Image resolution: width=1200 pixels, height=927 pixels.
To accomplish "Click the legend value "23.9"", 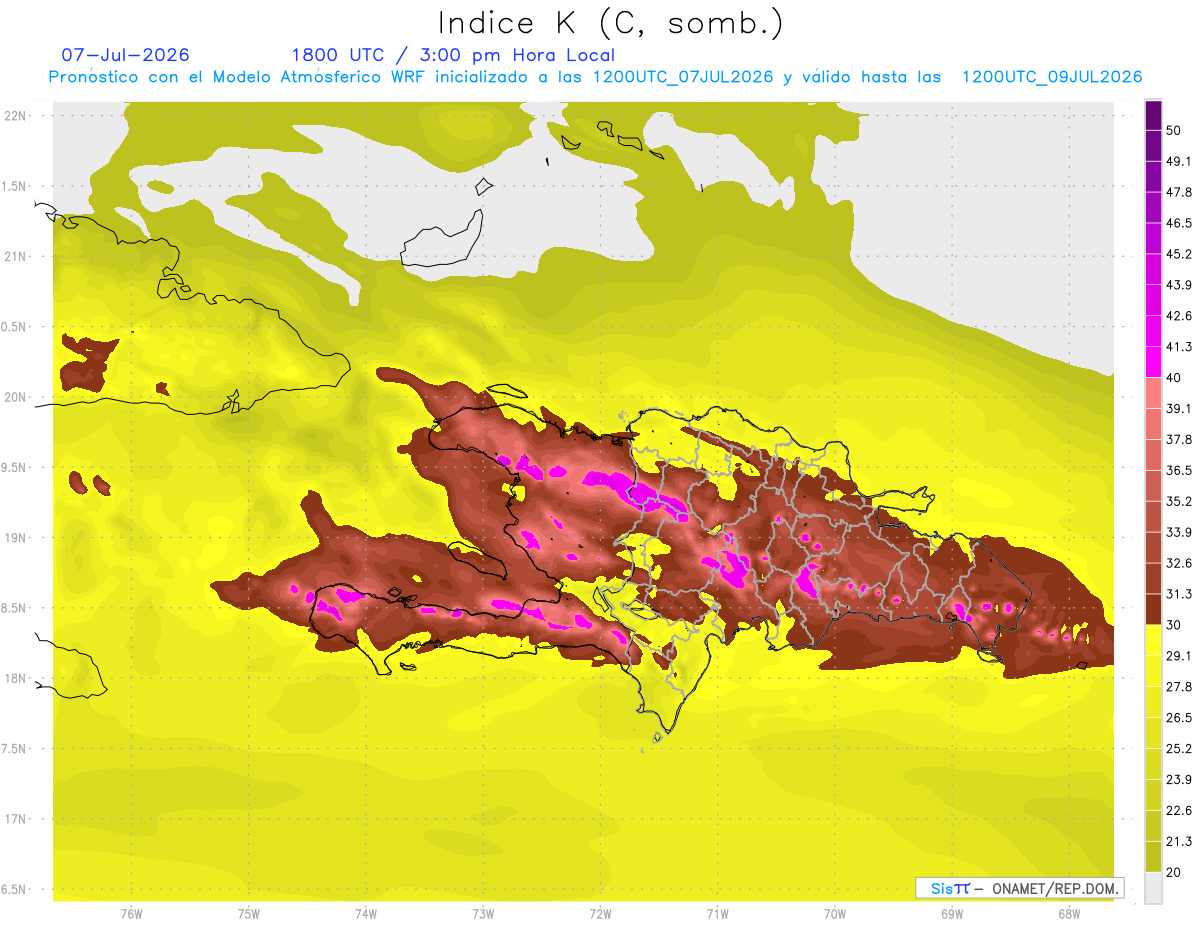I will (1178, 779).
